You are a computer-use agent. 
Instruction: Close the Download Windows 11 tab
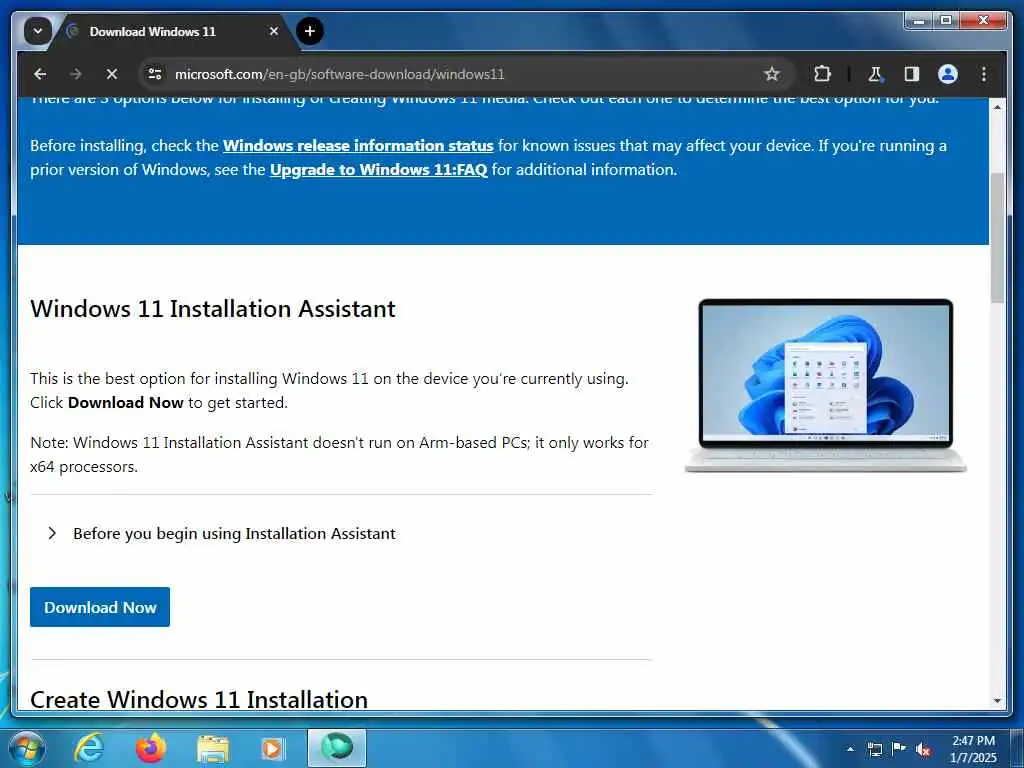point(274,31)
